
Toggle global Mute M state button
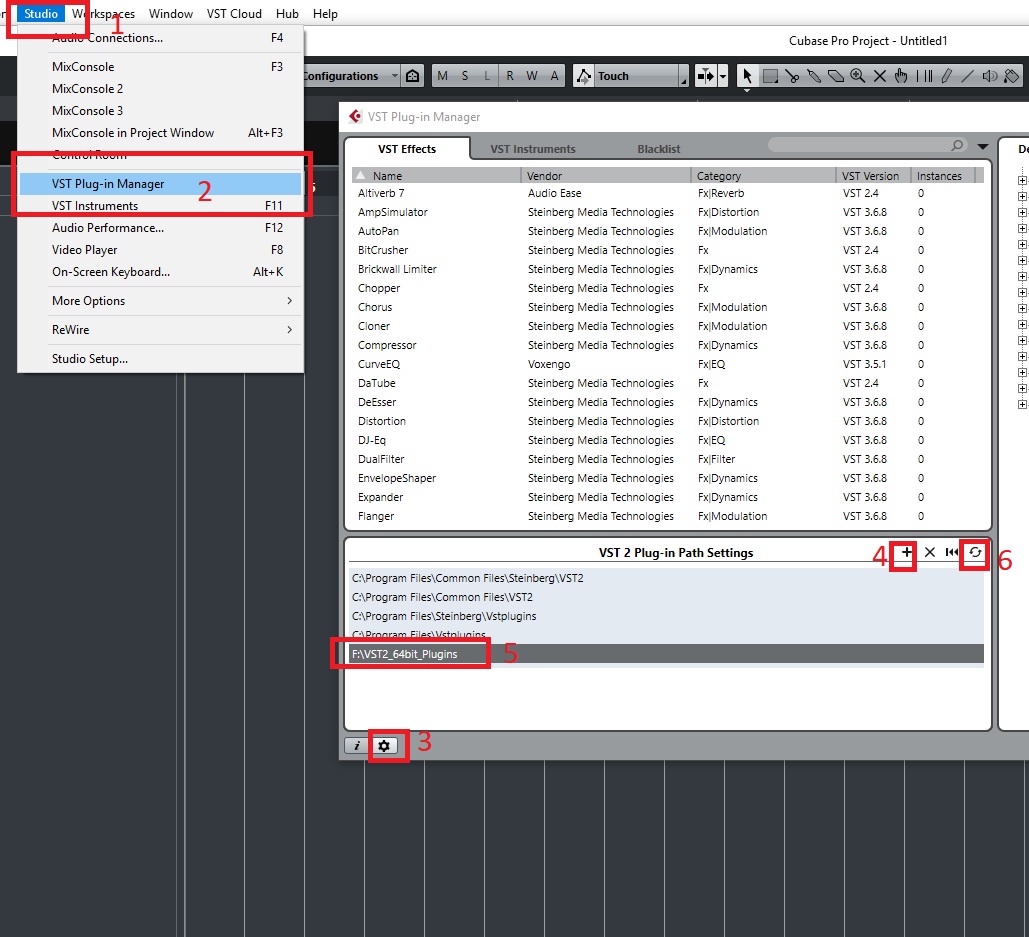442,76
